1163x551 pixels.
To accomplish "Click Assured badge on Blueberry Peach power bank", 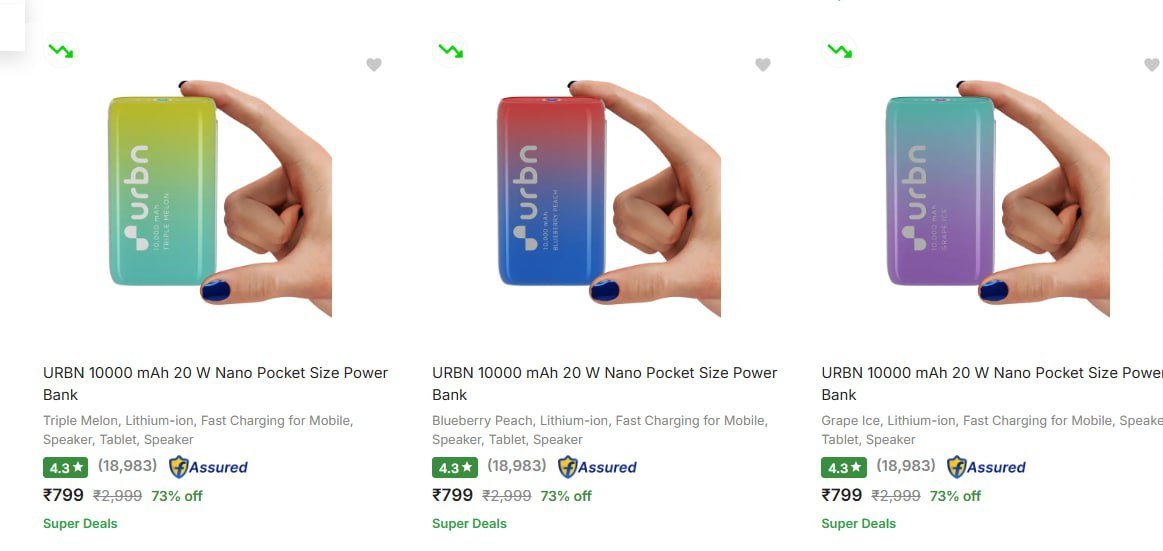I will [x=597, y=467].
